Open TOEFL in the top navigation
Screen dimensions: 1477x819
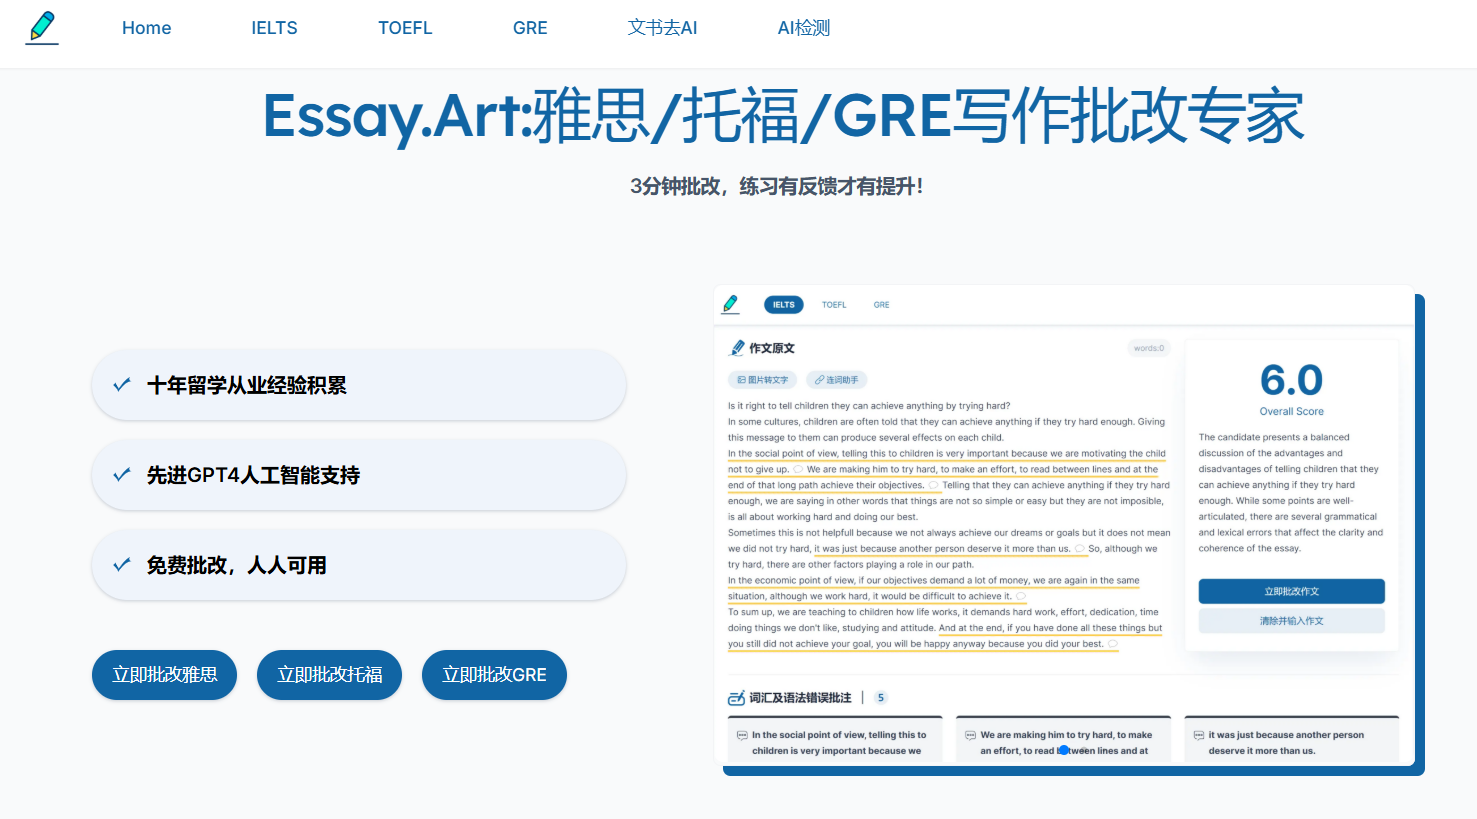(x=405, y=28)
